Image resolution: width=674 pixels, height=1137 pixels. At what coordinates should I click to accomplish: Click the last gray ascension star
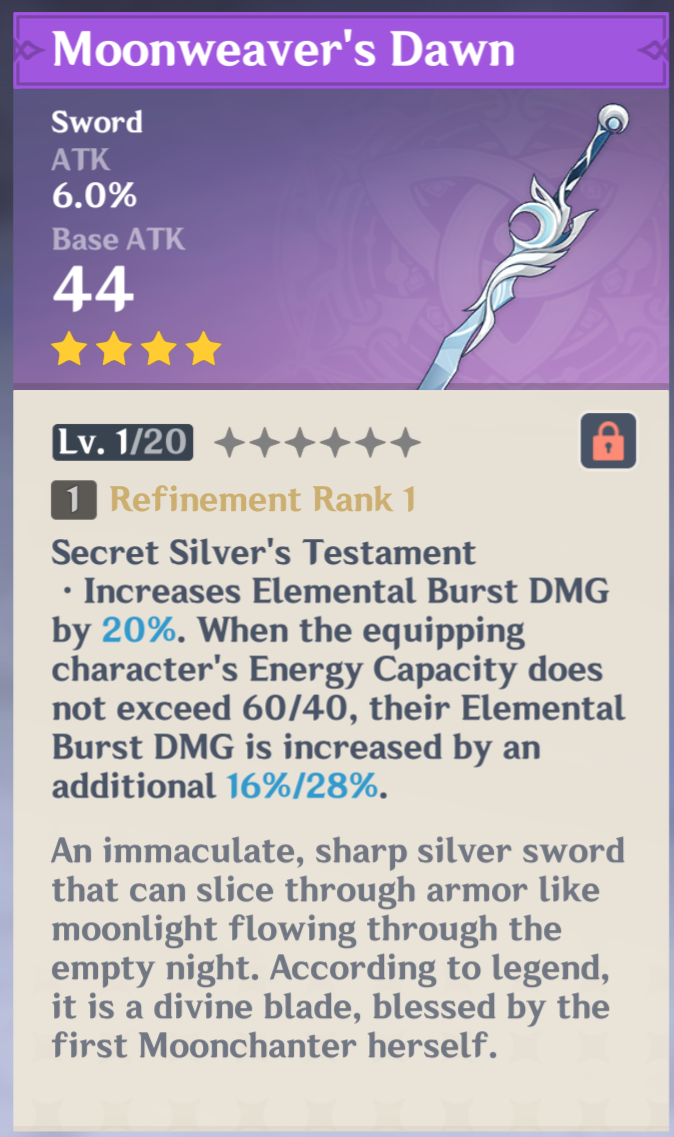[405, 442]
